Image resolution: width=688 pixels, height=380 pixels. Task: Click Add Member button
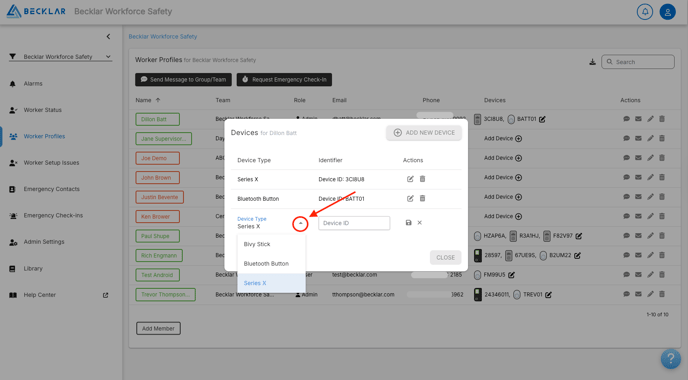pyautogui.click(x=158, y=329)
